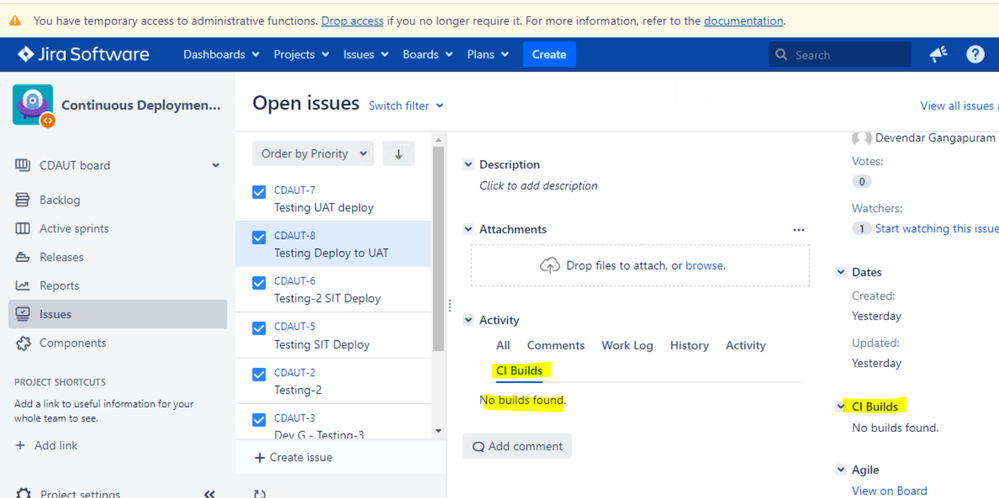Click the refresh icon below issue list
Screen dimensions: 999x498
pyautogui.click(x=259, y=494)
